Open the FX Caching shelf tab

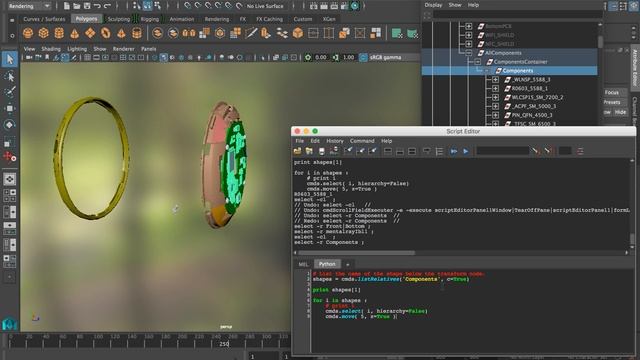click(x=269, y=19)
